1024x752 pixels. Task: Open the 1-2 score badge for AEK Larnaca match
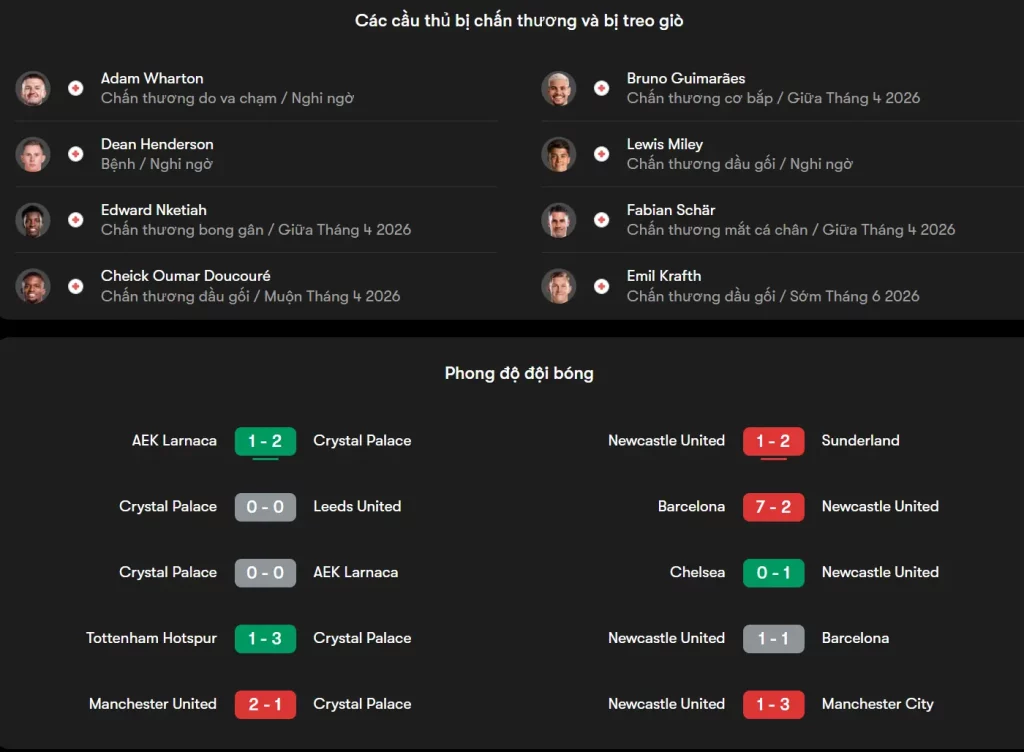pos(265,440)
